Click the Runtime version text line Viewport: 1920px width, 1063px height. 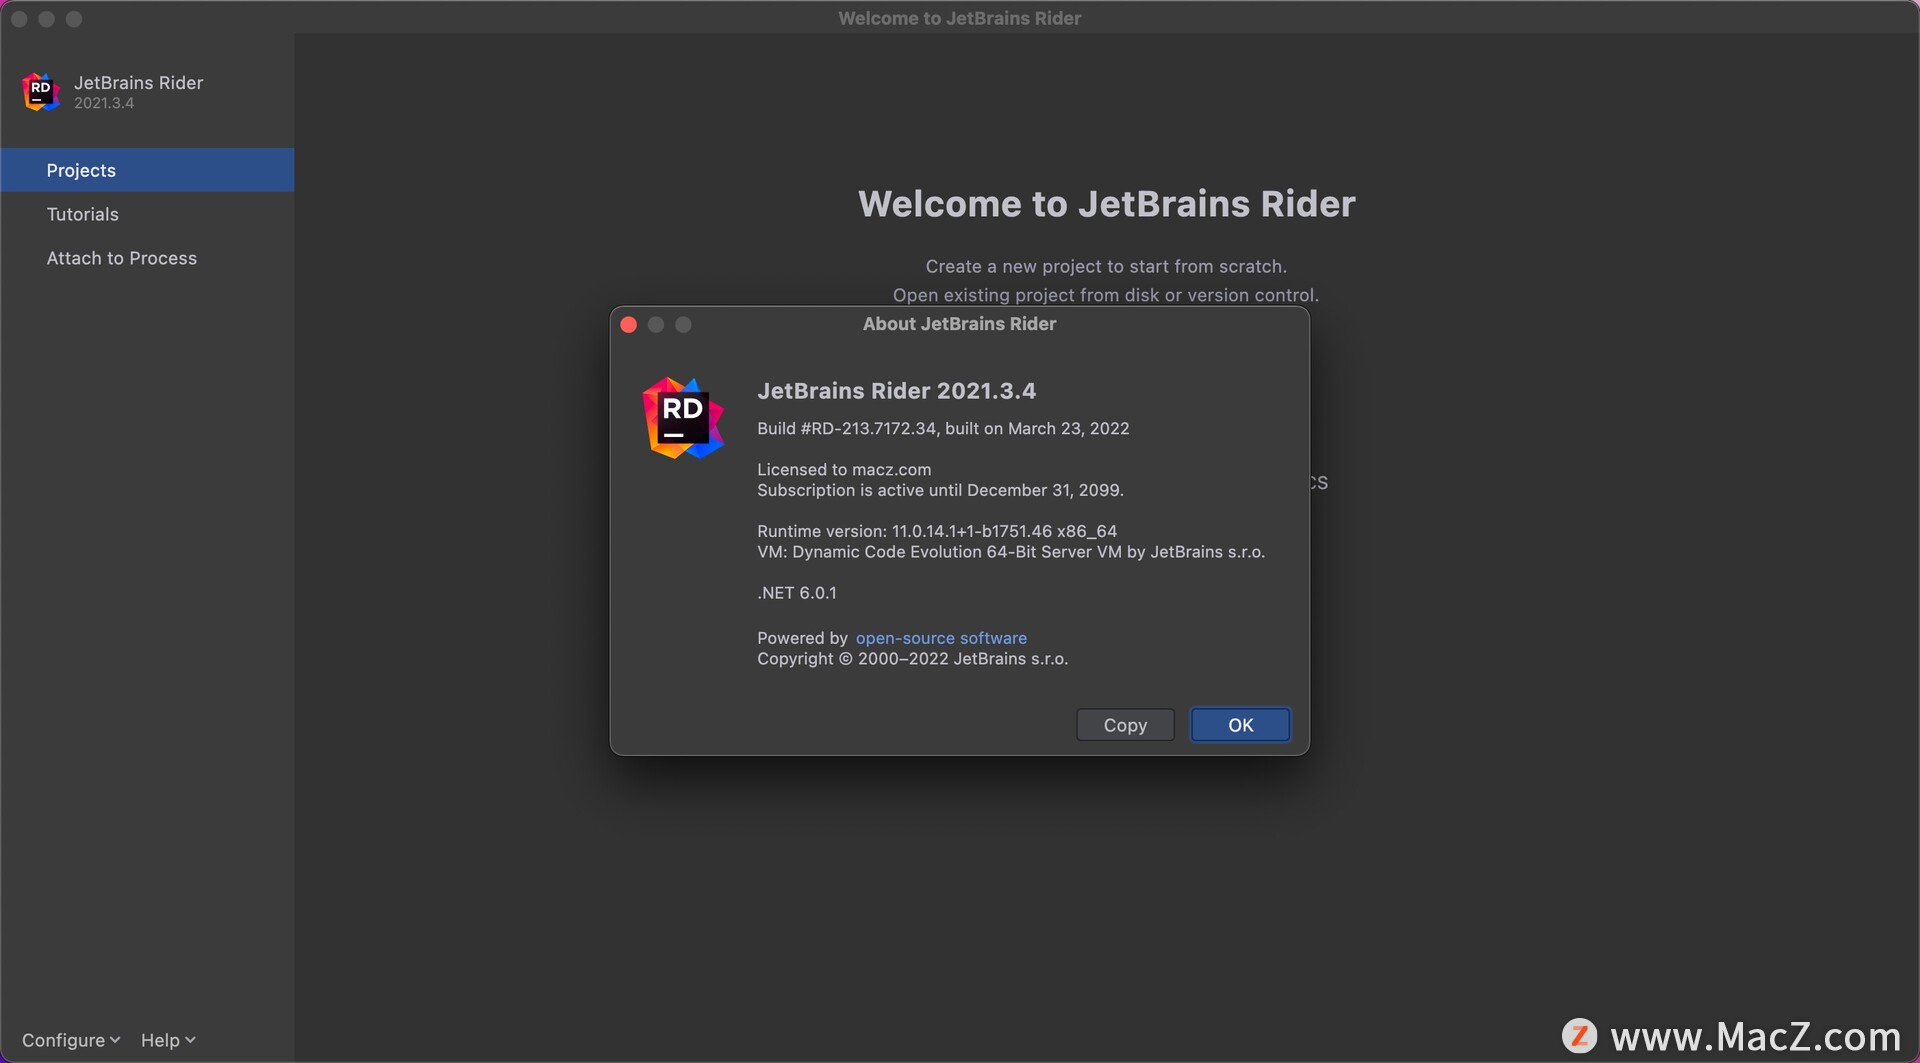click(x=937, y=531)
